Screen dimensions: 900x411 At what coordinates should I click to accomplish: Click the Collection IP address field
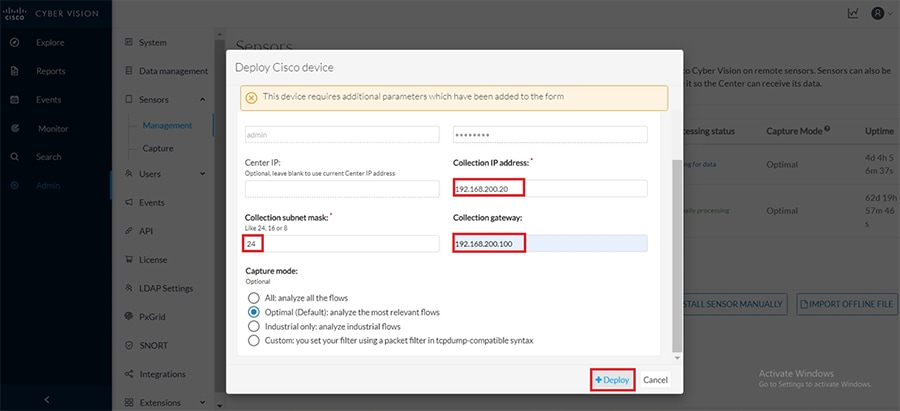coord(550,188)
